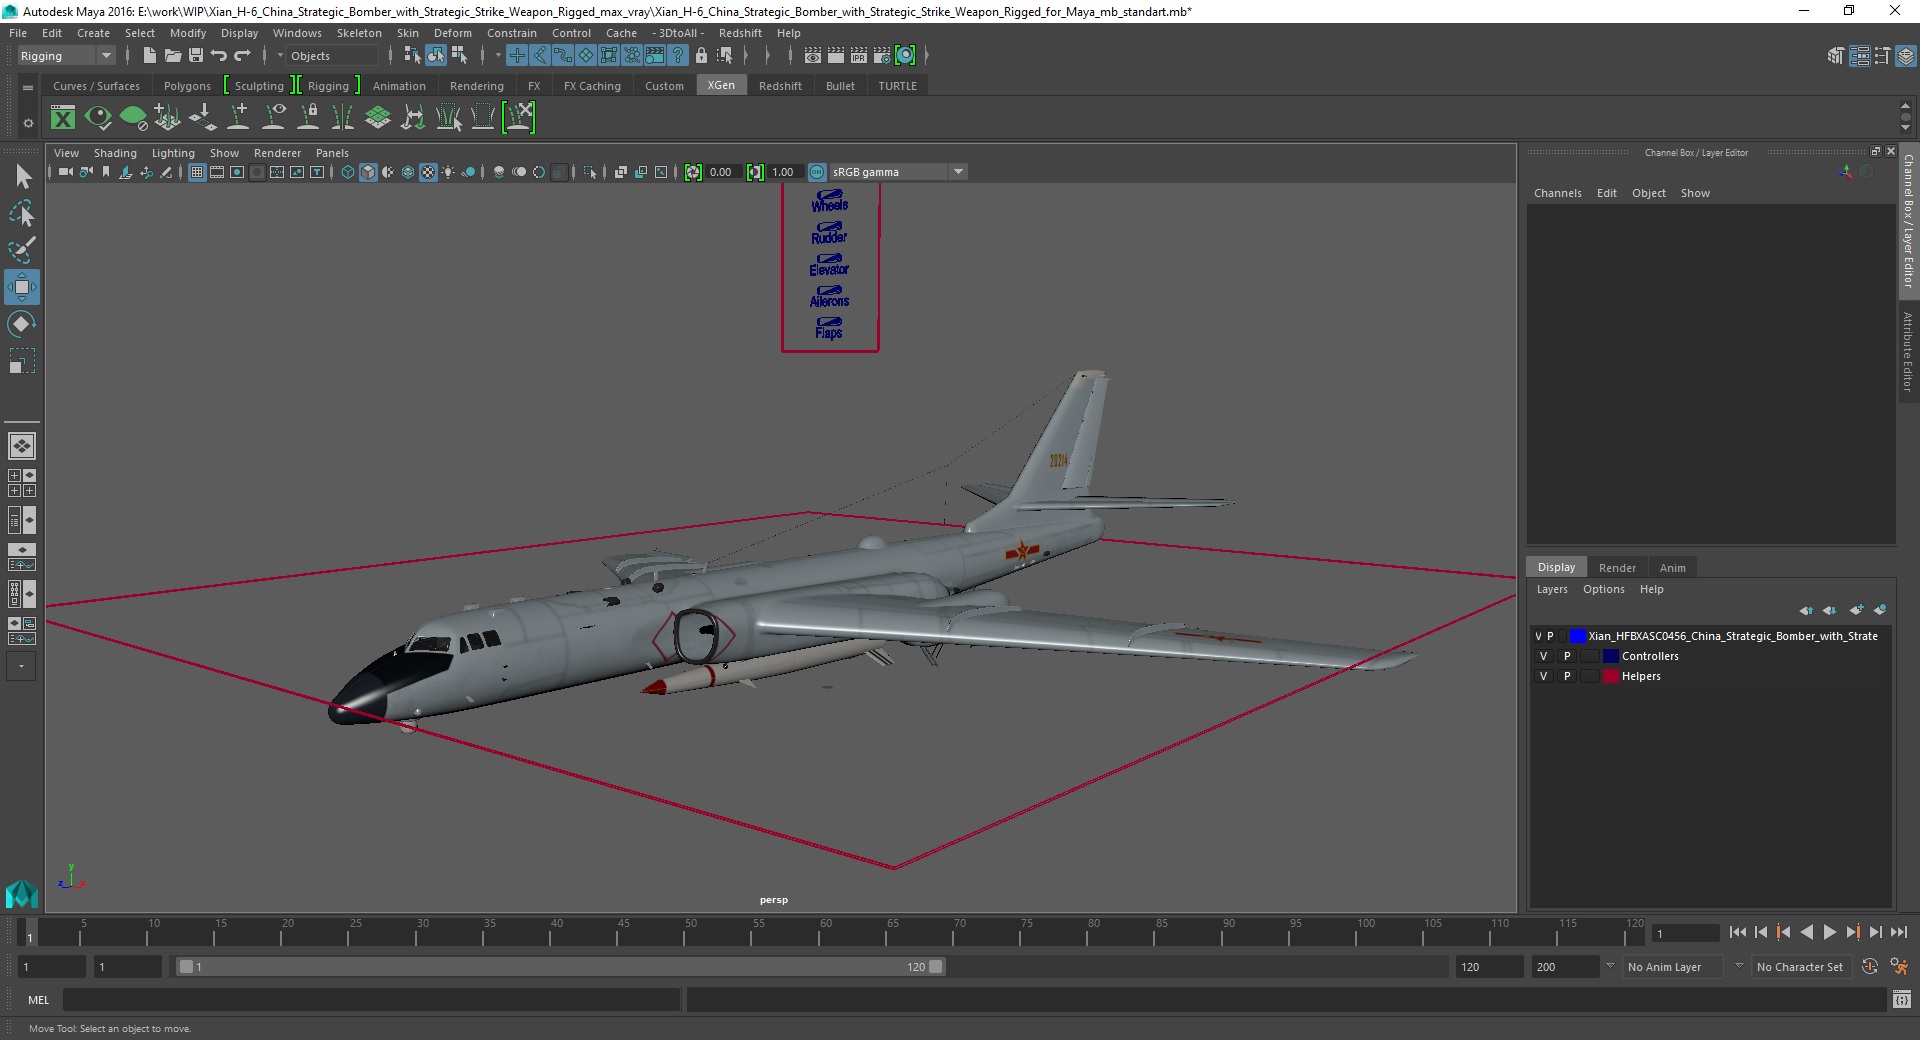Click the XGen clear preview leaf icon
Viewport: 1920px width, 1040px height.
(x=133, y=118)
